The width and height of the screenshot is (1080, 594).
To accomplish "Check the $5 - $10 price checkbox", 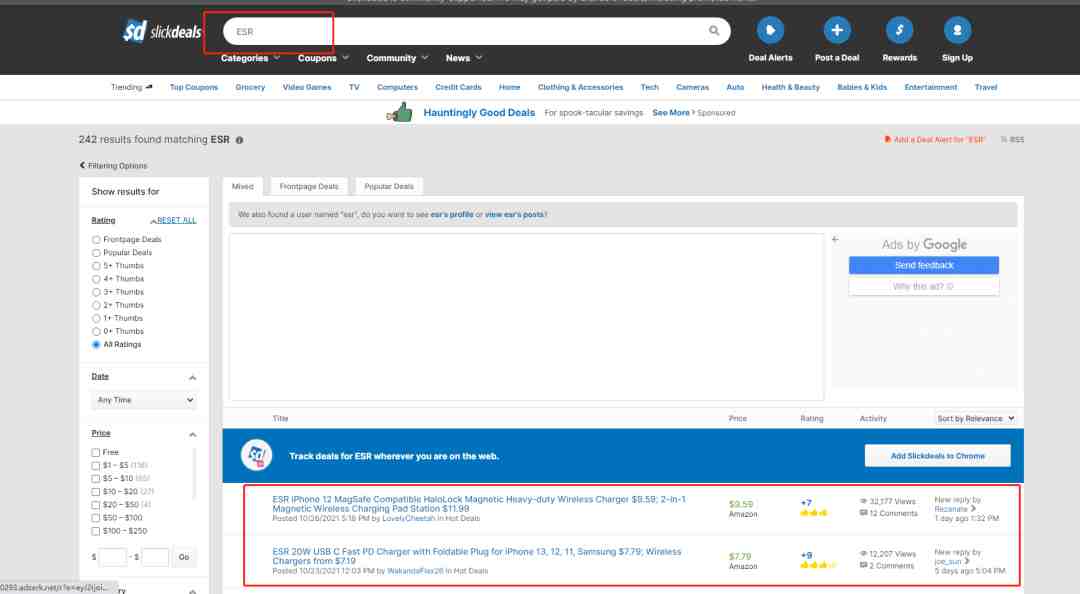I will coord(96,479).
